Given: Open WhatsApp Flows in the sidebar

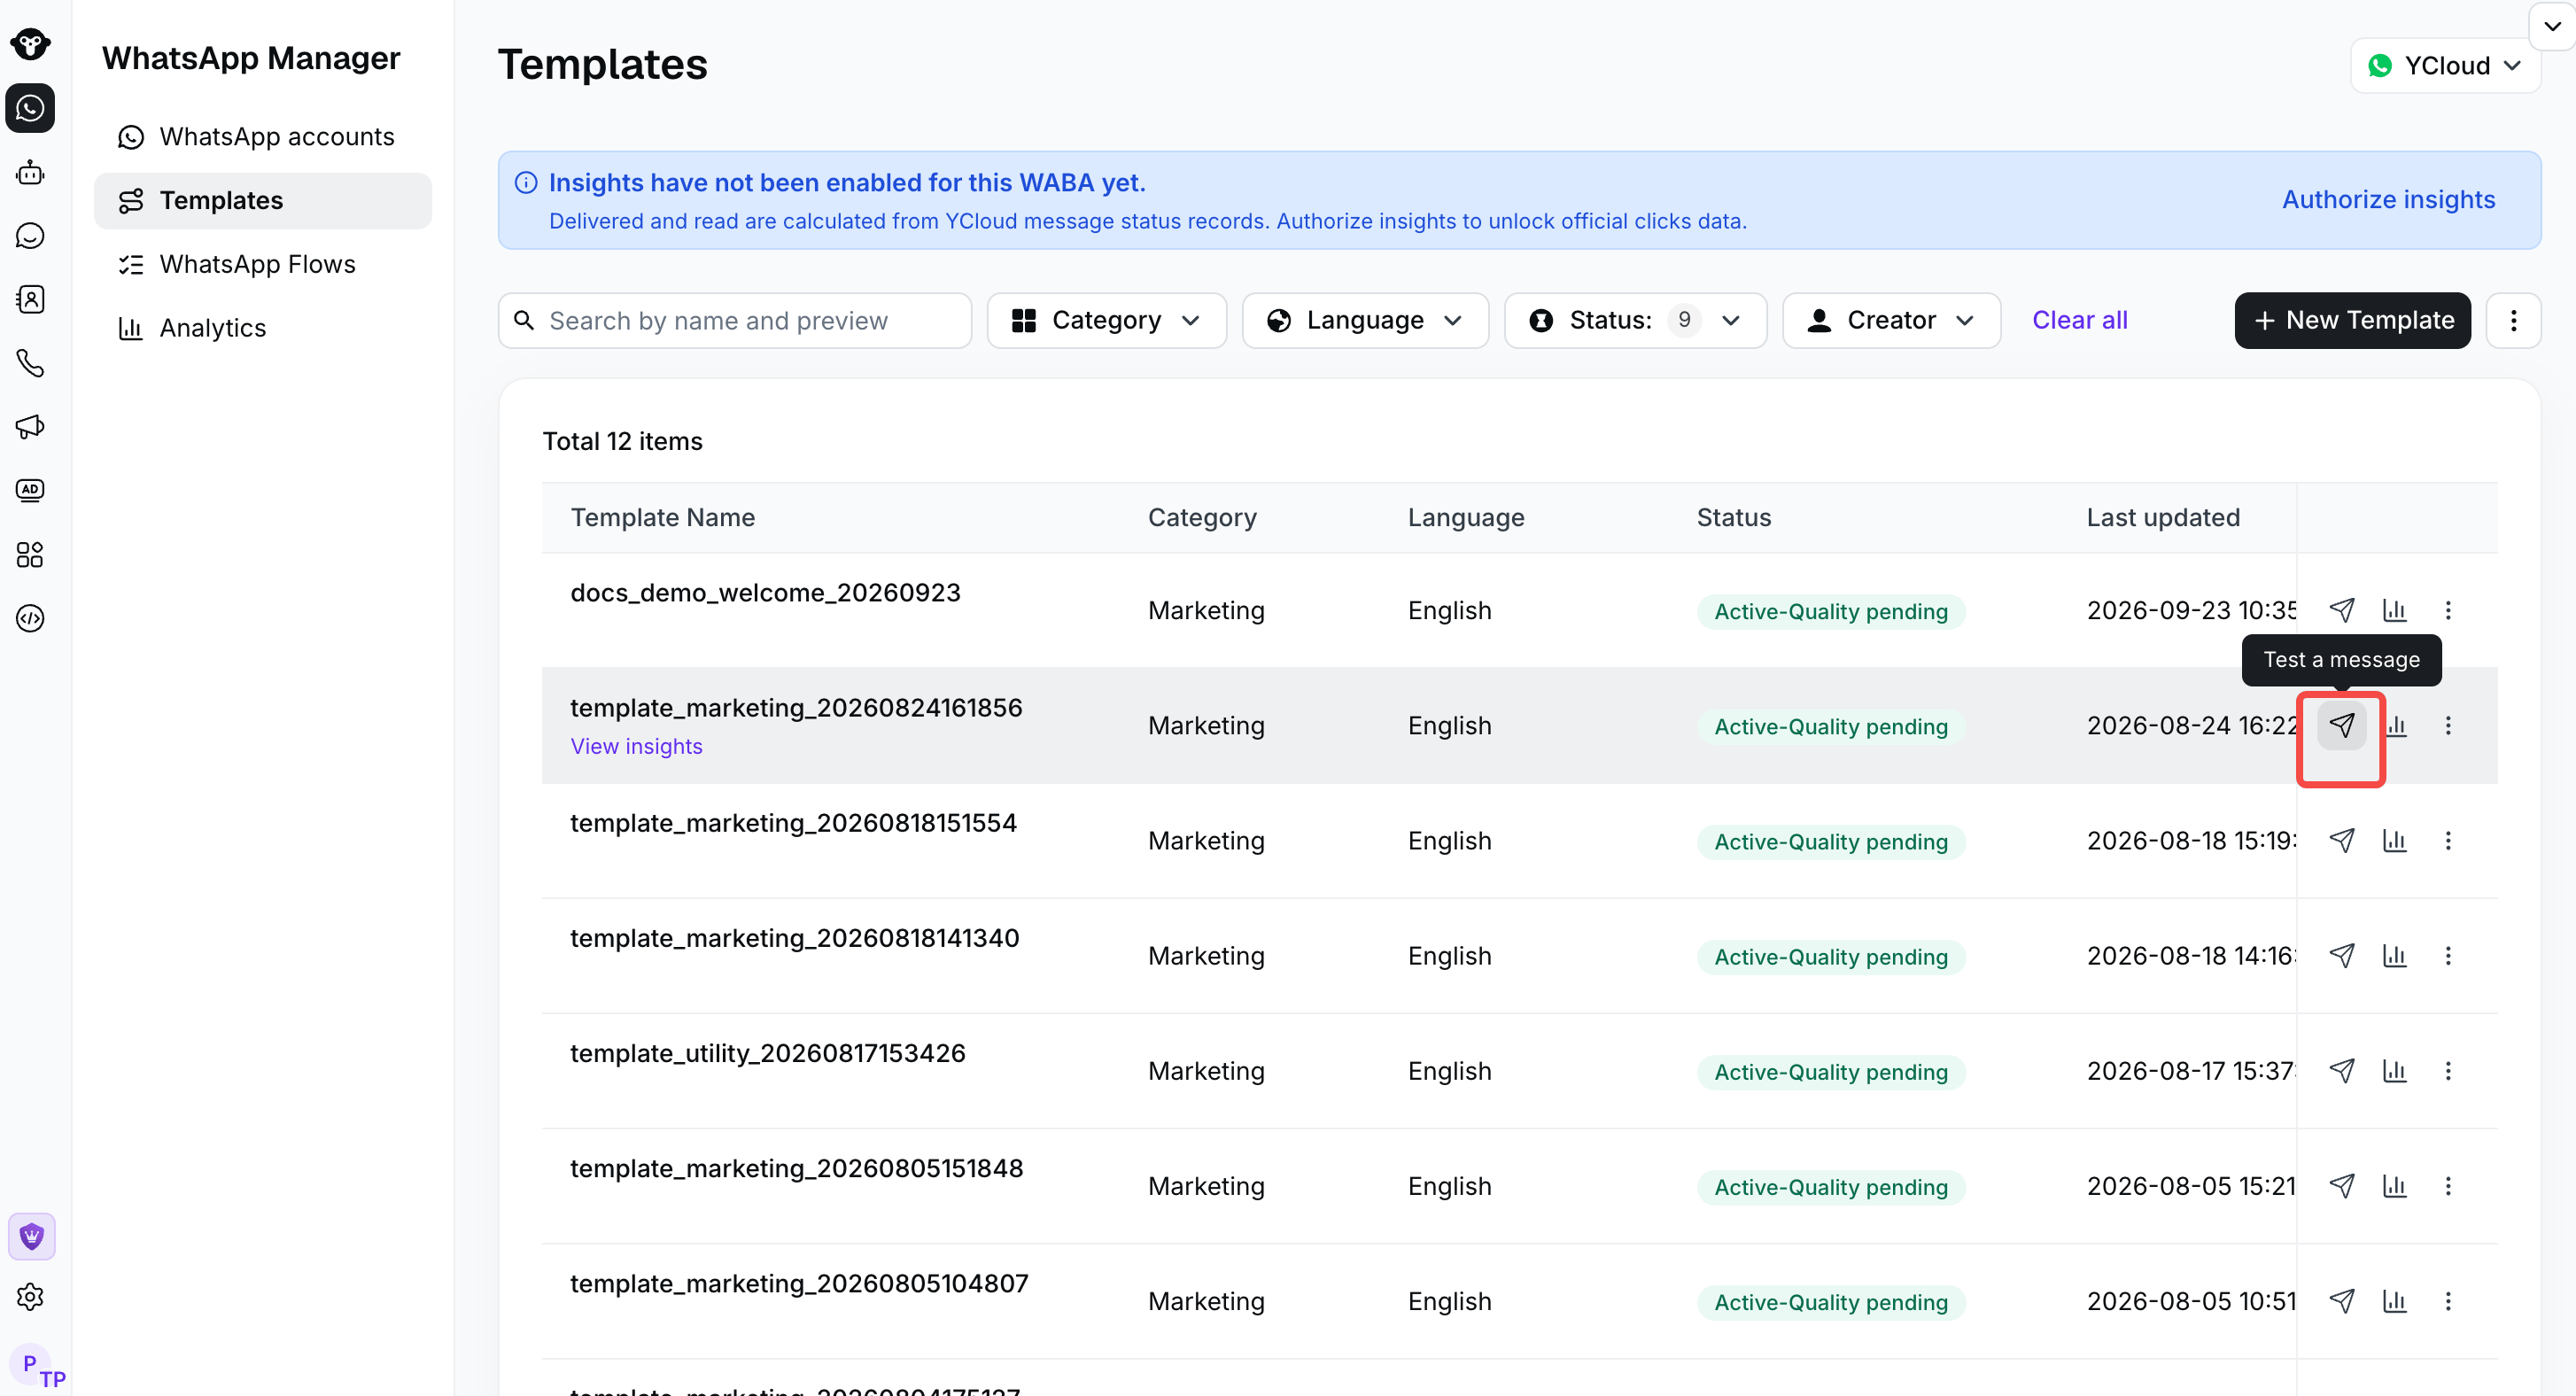Looking at the screenshot, I should tap(262, 264).
